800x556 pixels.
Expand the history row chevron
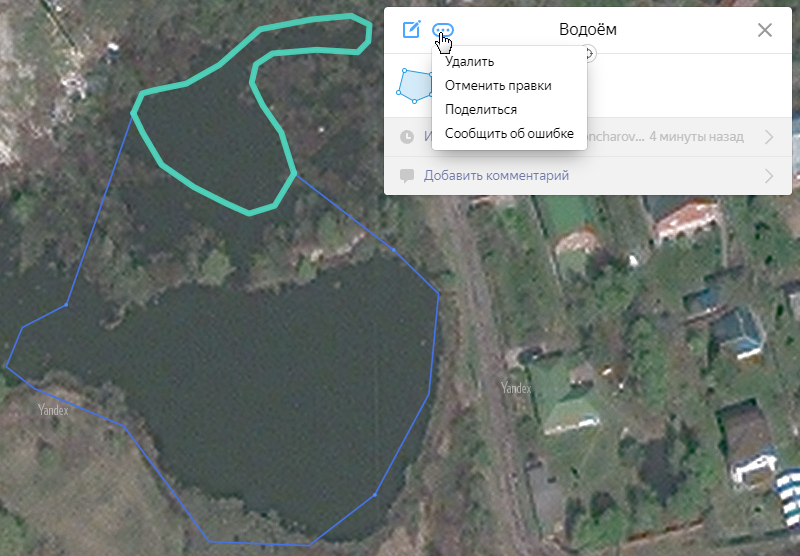(769, 137)
